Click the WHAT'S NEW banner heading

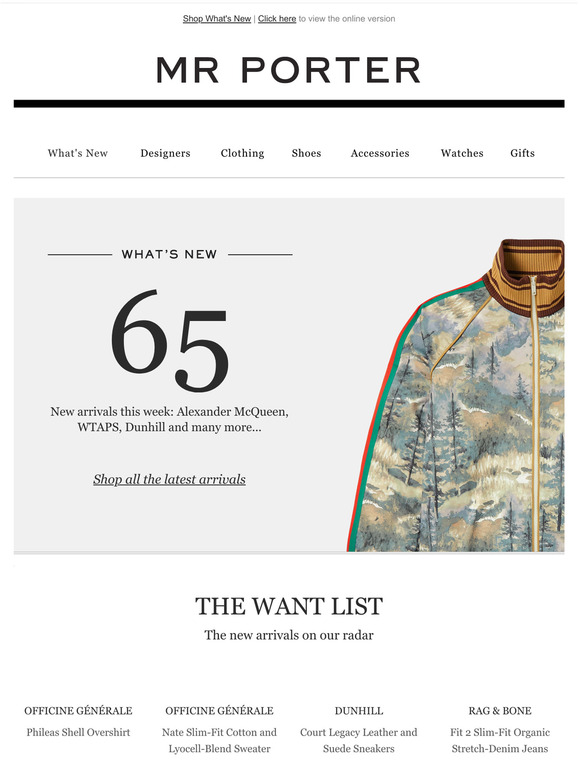(x=169, y=254)
